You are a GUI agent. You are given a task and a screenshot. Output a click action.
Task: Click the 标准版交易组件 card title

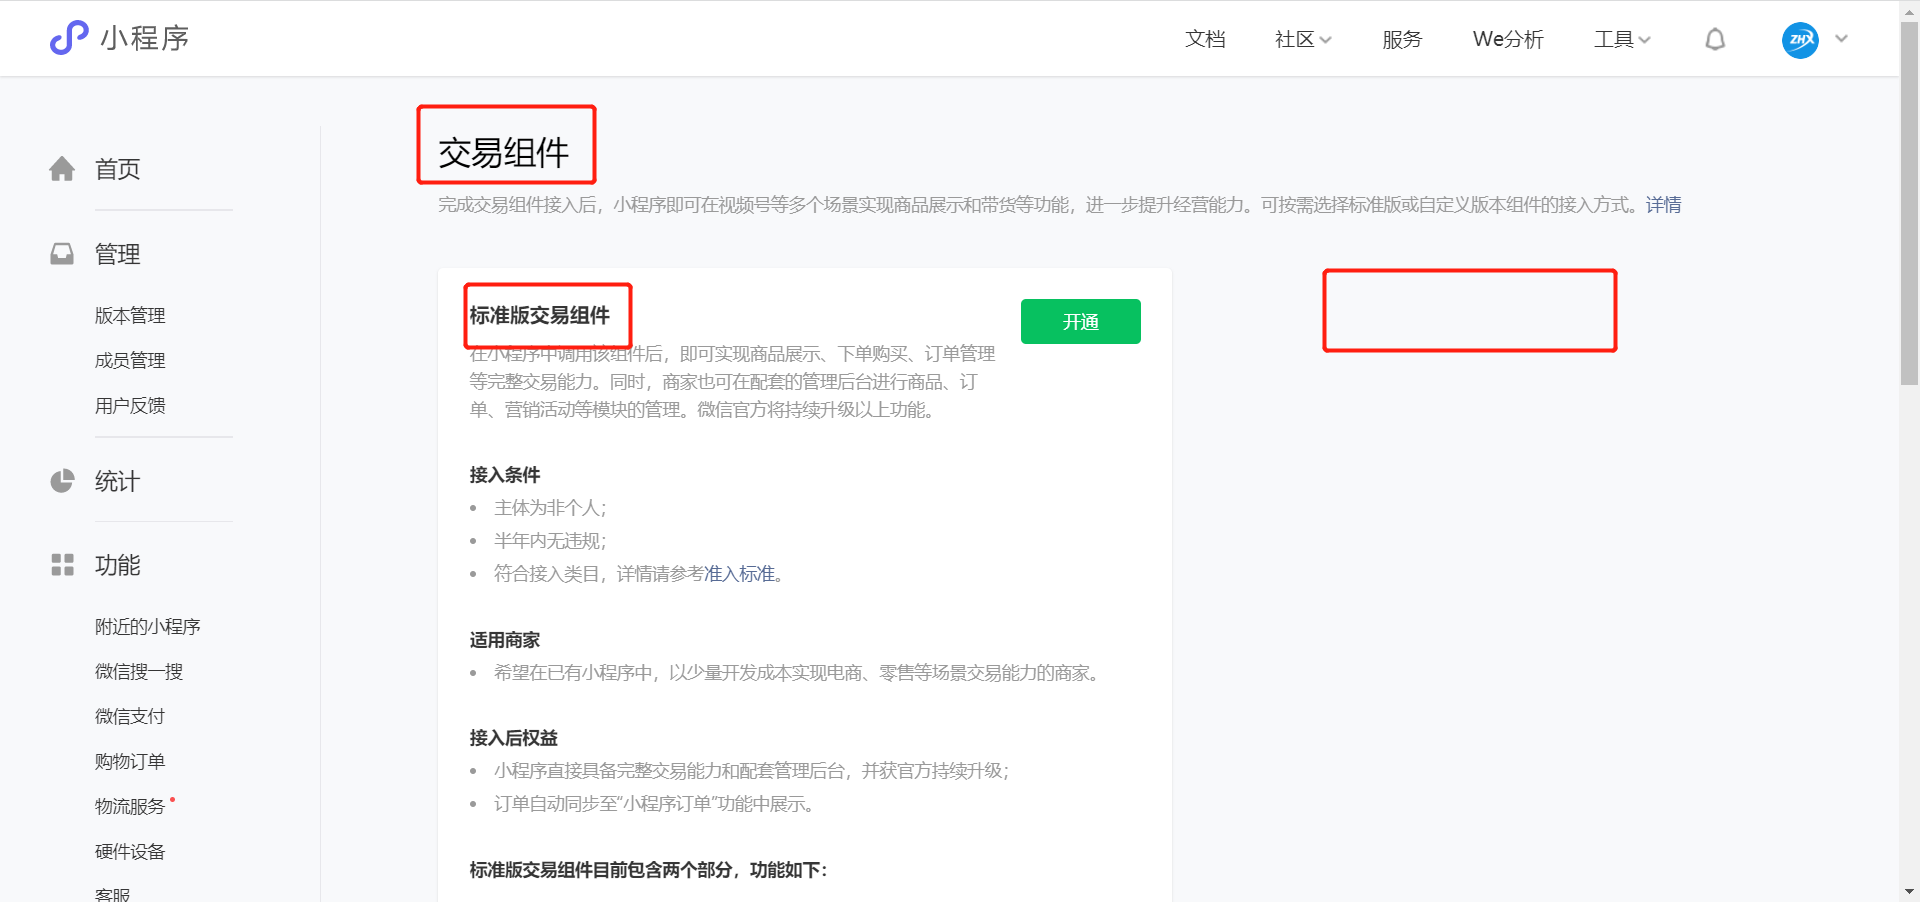point(540,316)
